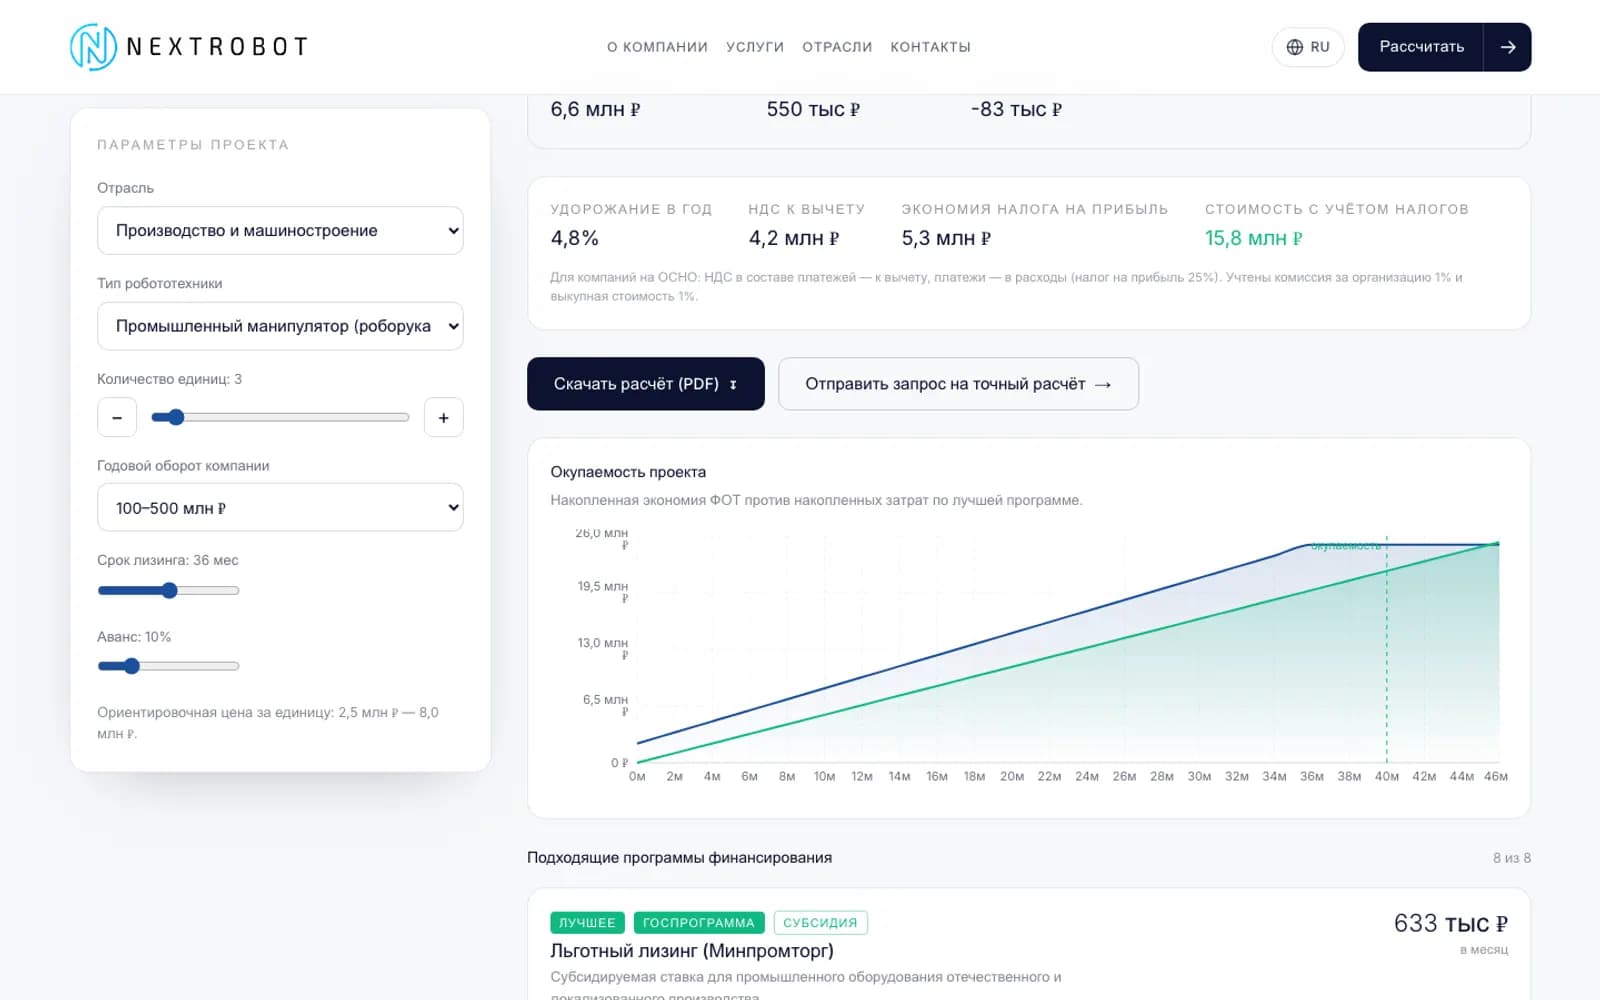Click the 4,2 млн ₽ НДС value

[x=794, y=238]
